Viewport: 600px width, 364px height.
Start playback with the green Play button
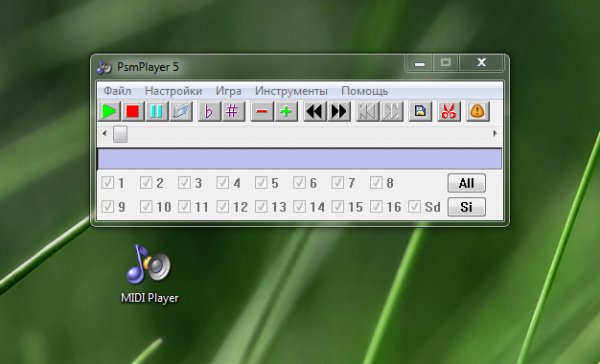point(109,112)
